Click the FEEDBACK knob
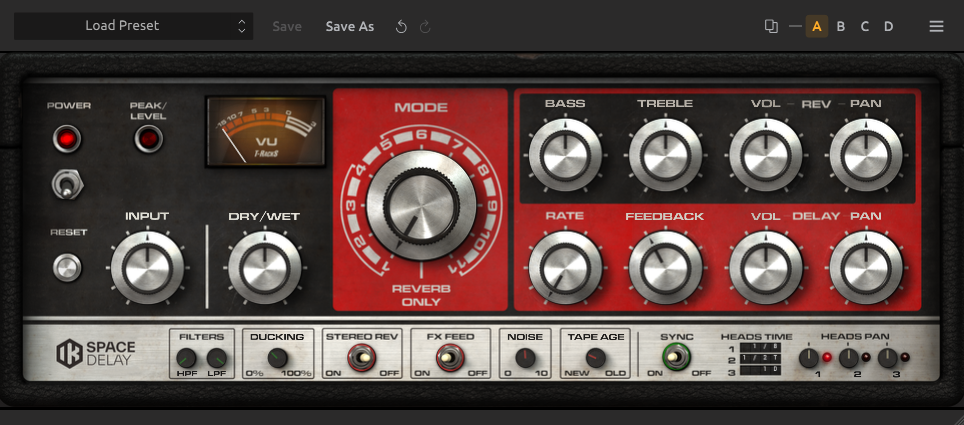 tap(665, 268)
